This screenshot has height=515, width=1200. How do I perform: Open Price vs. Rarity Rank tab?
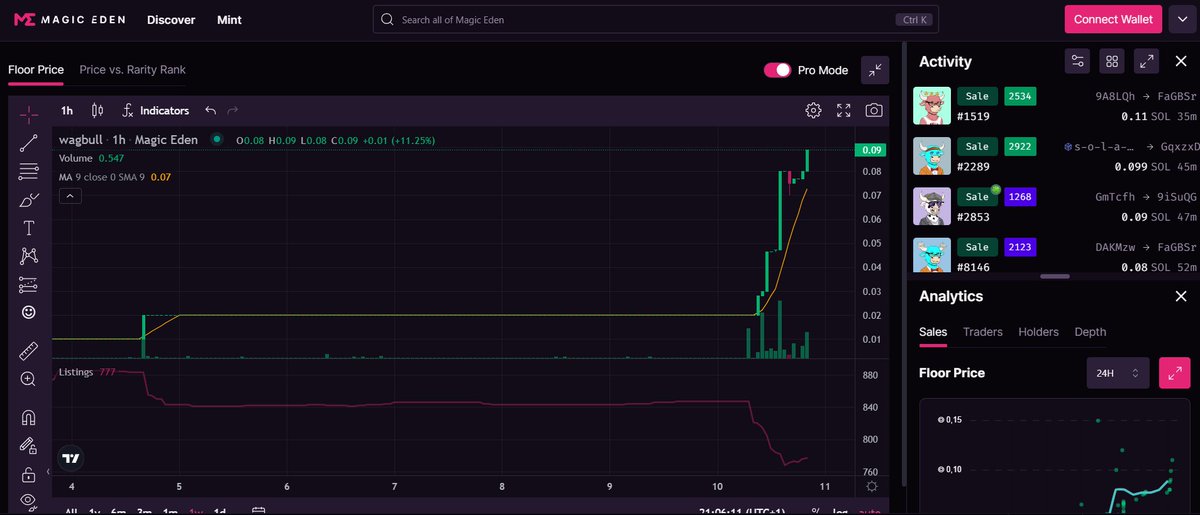point(133,70)
